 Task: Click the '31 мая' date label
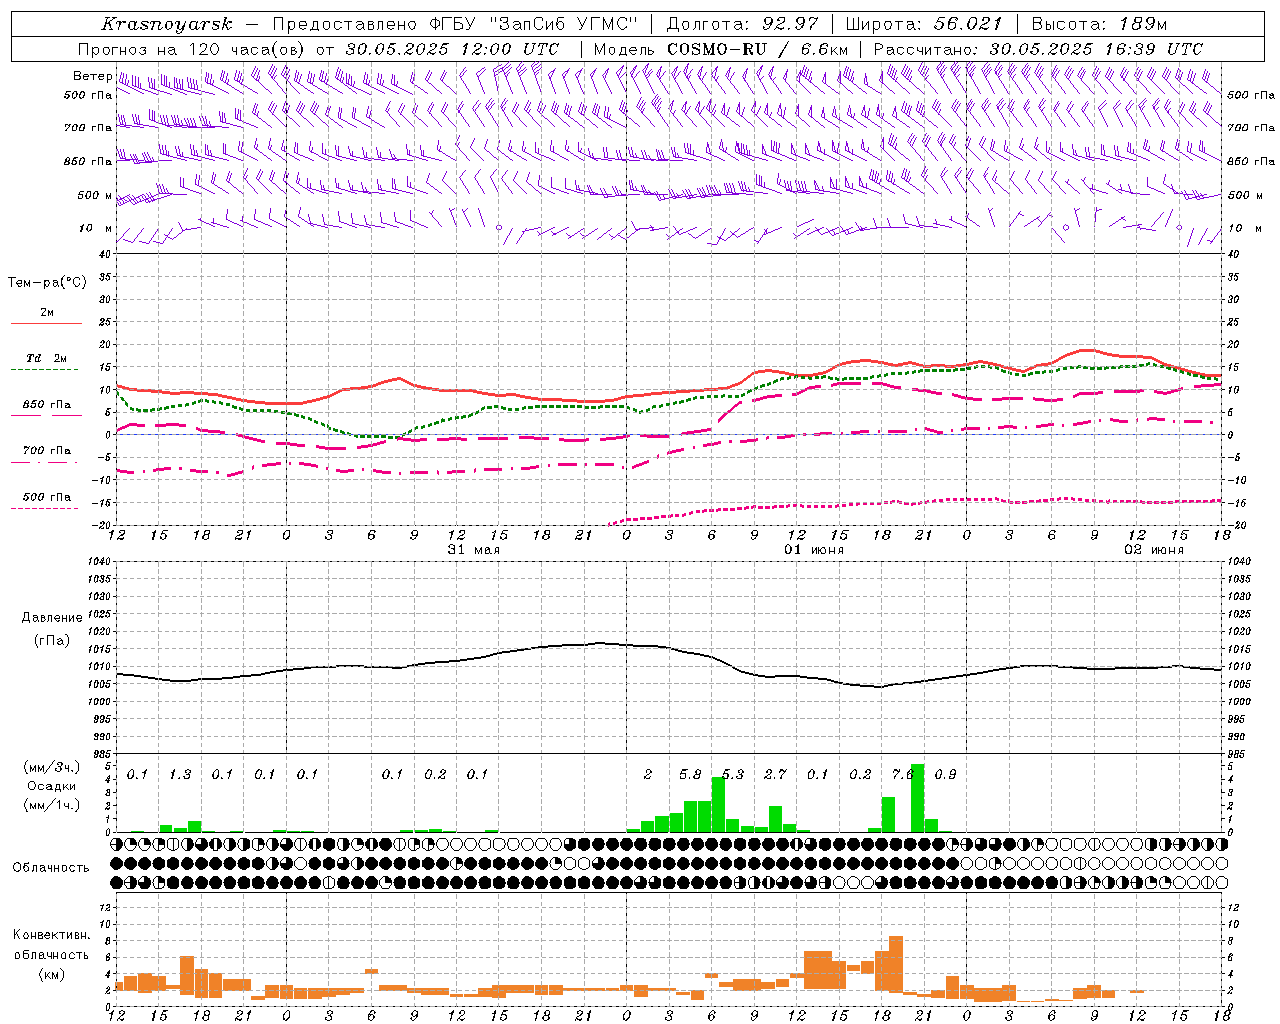pyautogui.click(x=474, y=550)
